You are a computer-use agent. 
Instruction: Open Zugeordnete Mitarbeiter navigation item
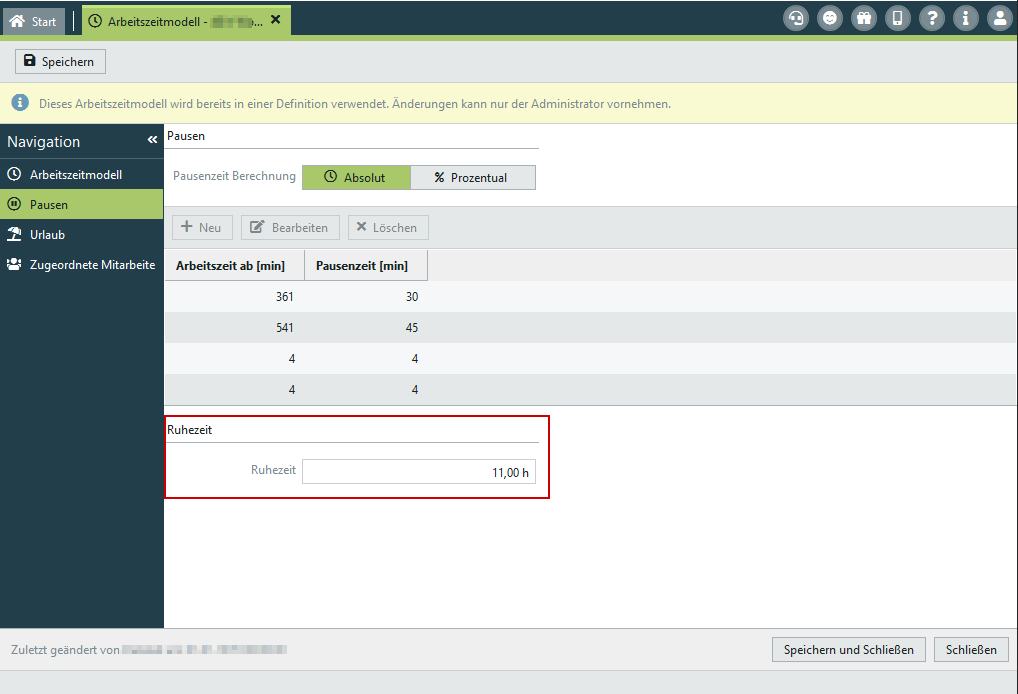coord(92,264)
